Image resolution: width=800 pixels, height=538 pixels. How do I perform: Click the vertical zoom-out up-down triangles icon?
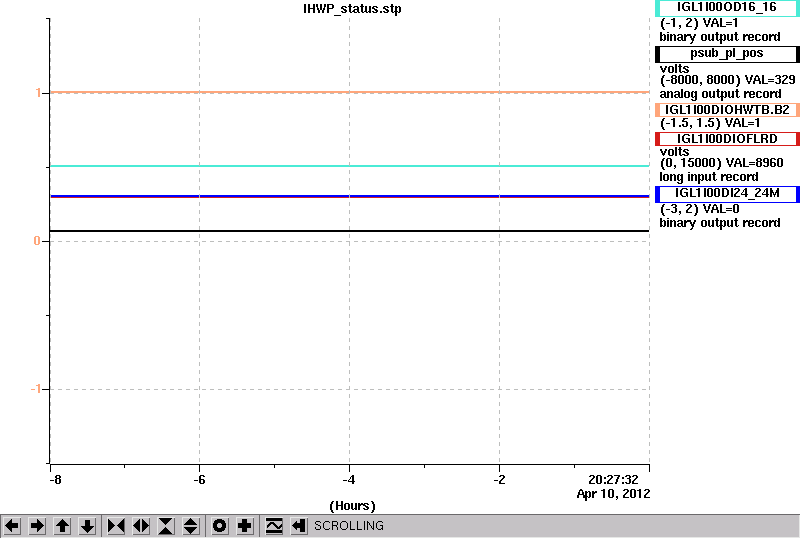(x=191, y=526)
